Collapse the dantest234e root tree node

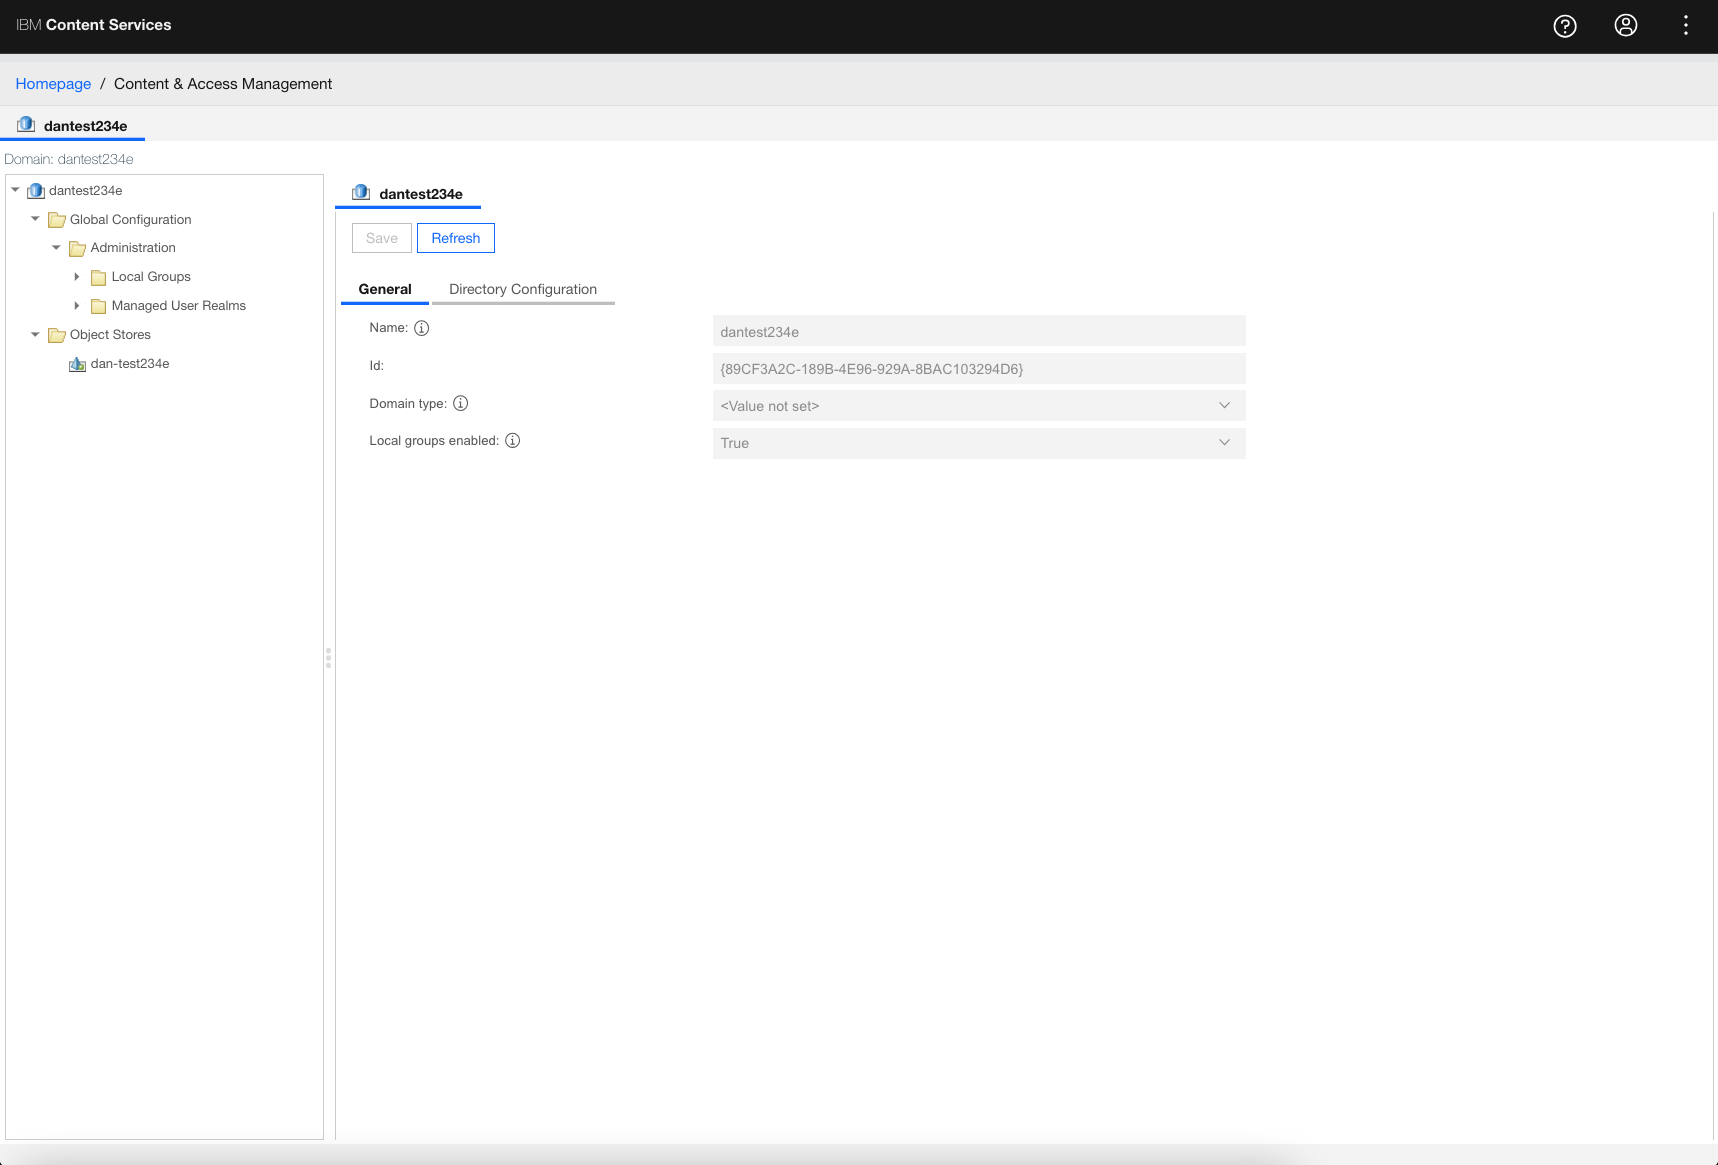(x=15, y=190)
